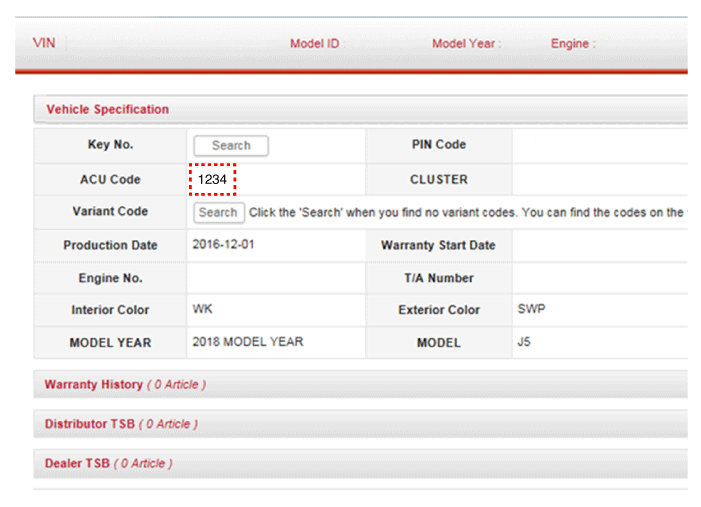Click the Engine header label
This screenshot has width=701, height=507.
point(572,44)
